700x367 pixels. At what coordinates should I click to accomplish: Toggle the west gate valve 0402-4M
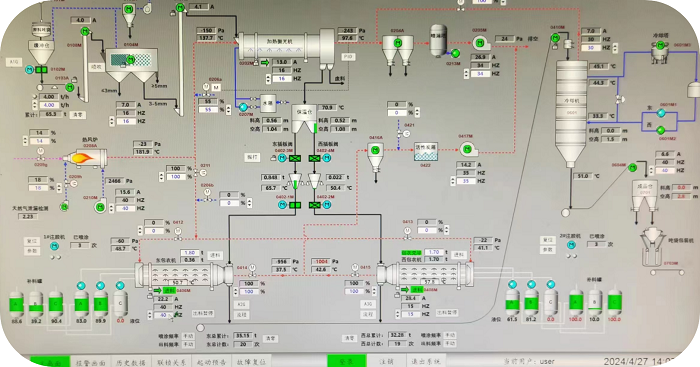coord(314,158)
